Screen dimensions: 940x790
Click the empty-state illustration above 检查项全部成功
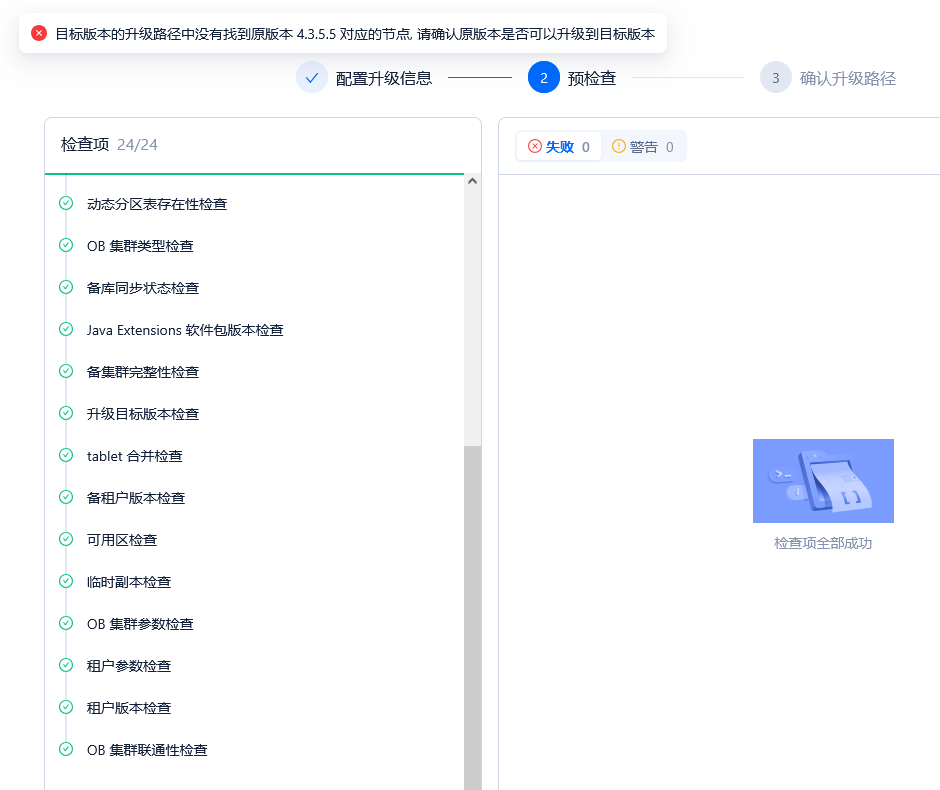823,481
